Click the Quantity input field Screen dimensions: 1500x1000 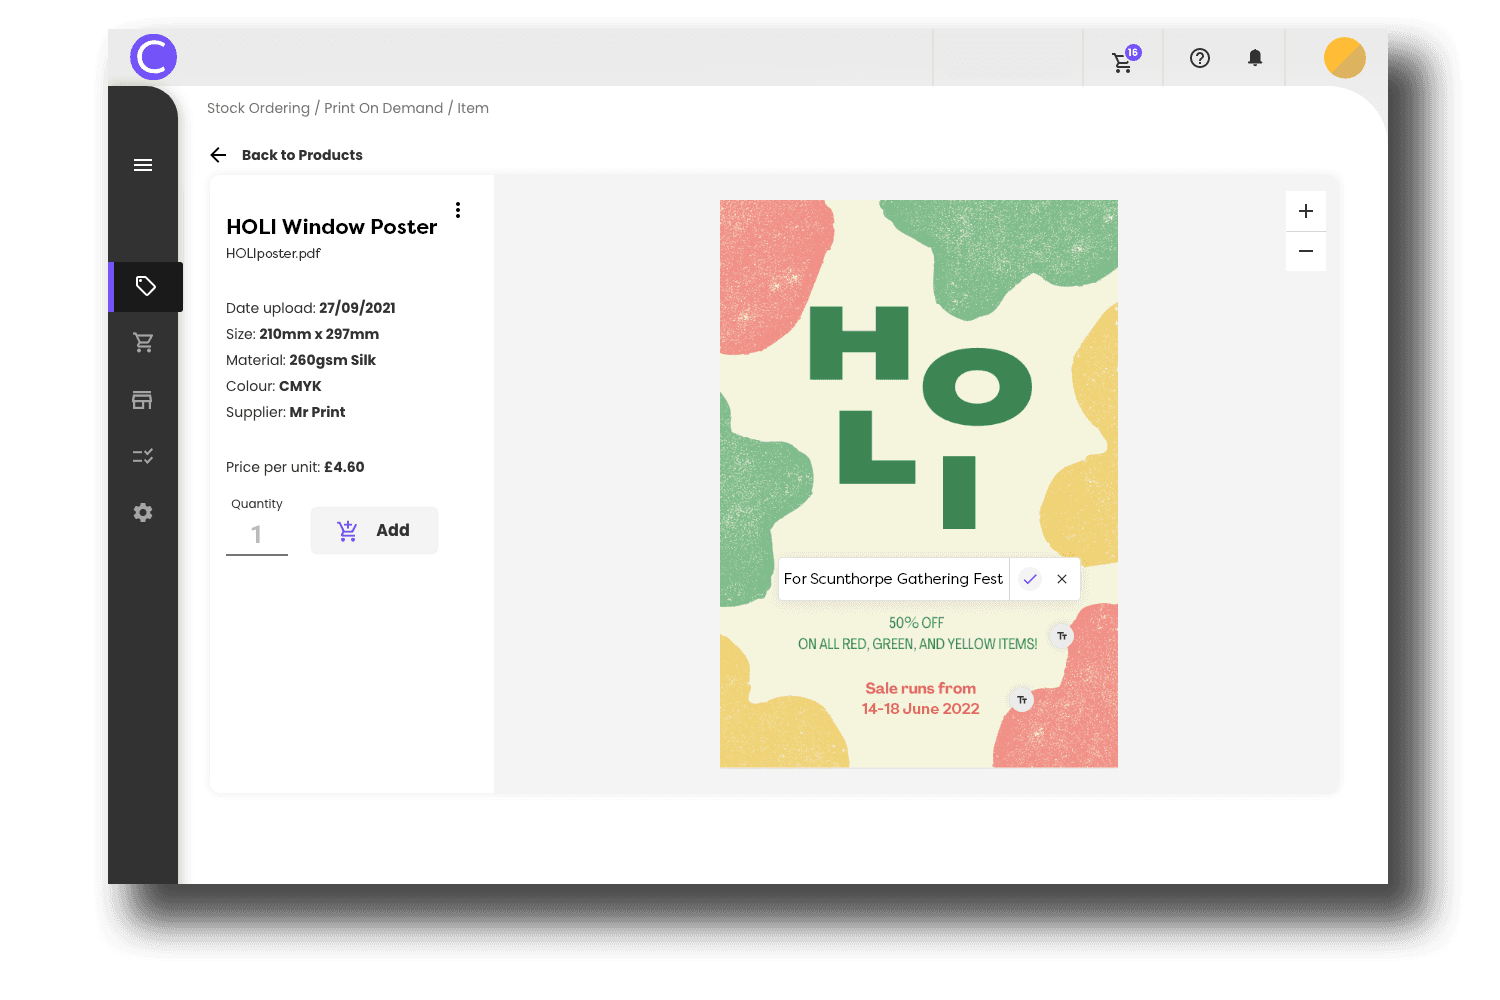(x=257, y=535)
